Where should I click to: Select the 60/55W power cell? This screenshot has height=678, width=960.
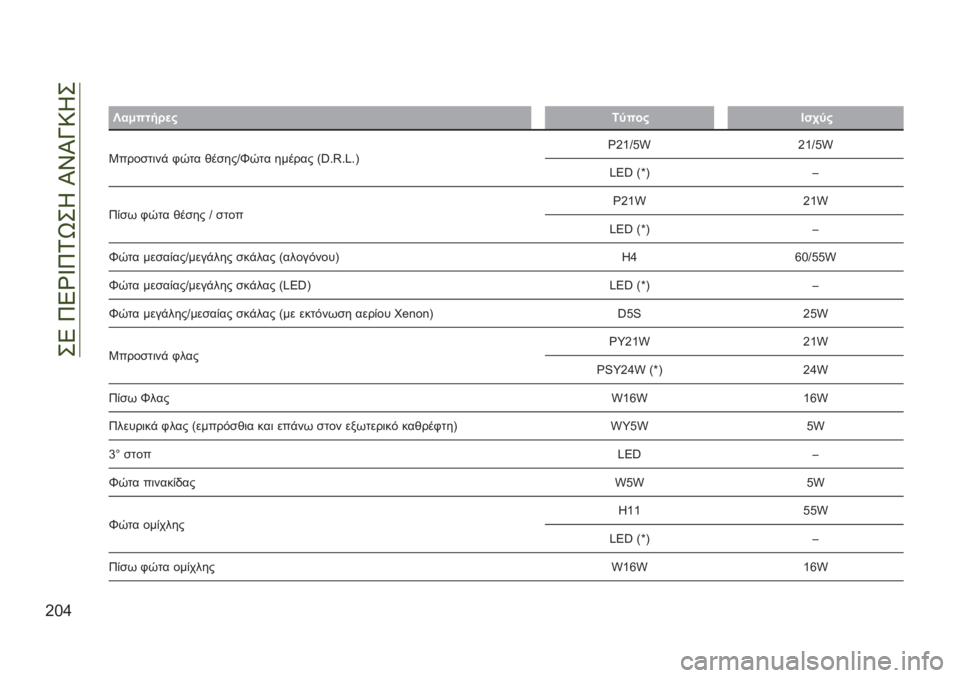pos(816,257)
